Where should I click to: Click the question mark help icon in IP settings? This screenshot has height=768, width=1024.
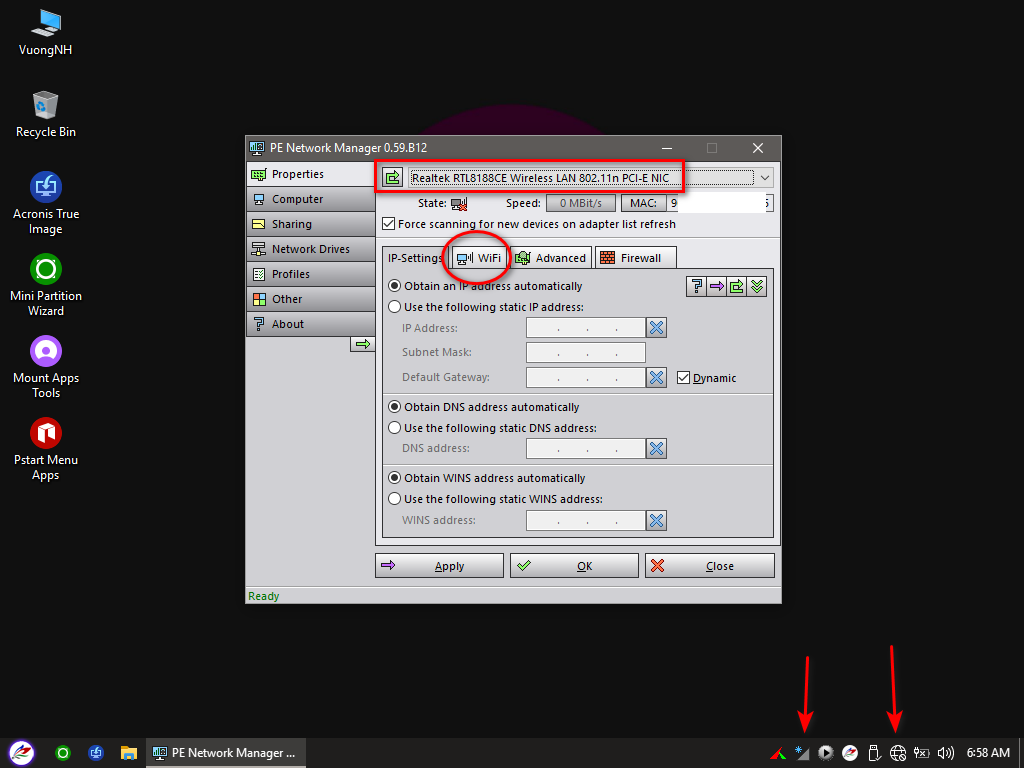click(x=696, y=286)
